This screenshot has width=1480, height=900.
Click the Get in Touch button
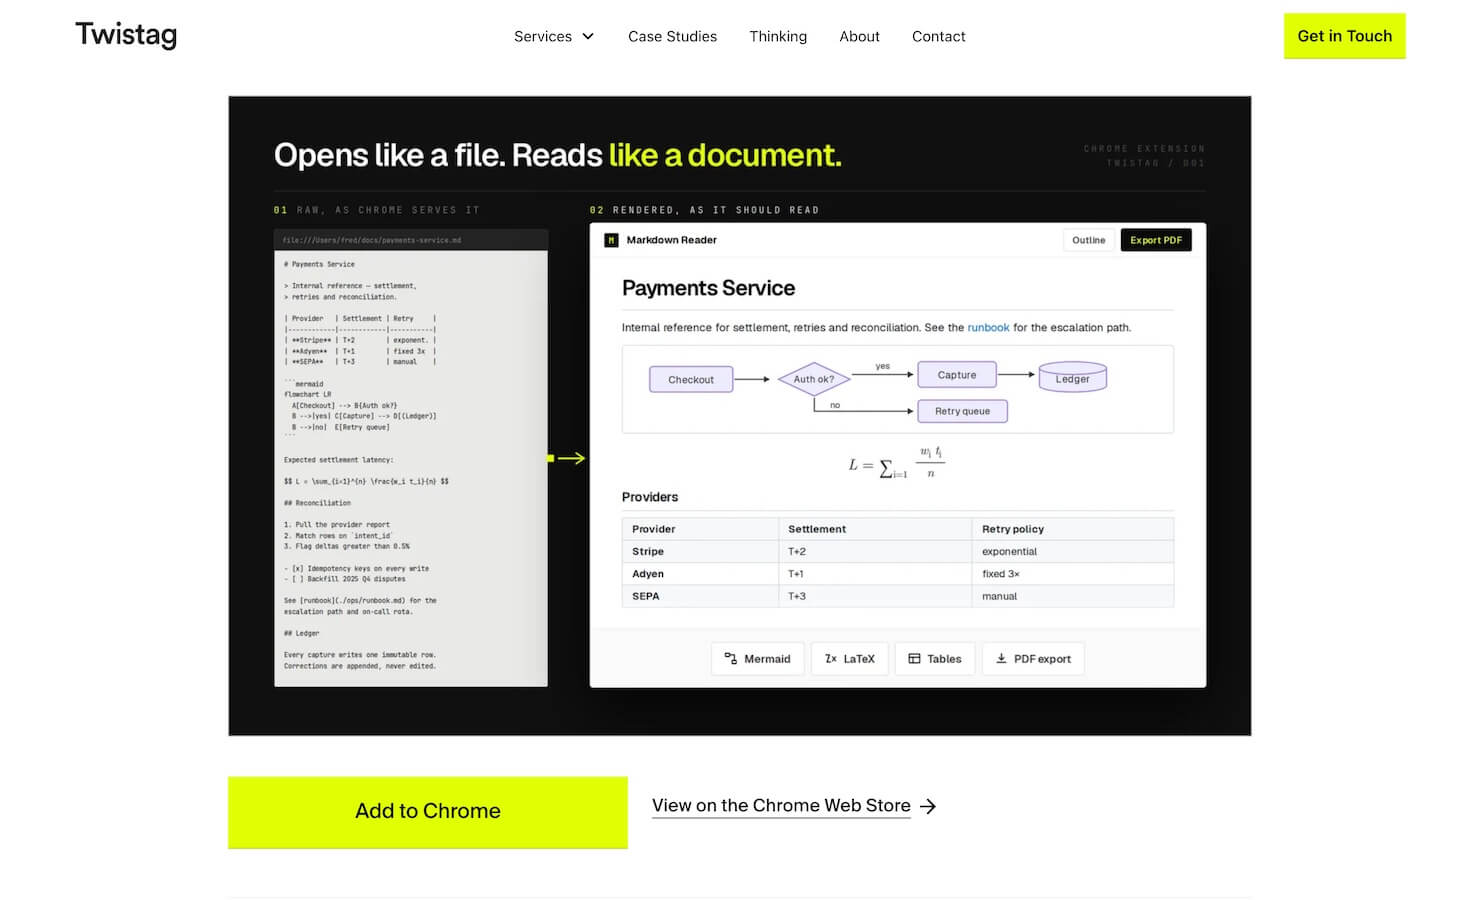click(1344, 36)
